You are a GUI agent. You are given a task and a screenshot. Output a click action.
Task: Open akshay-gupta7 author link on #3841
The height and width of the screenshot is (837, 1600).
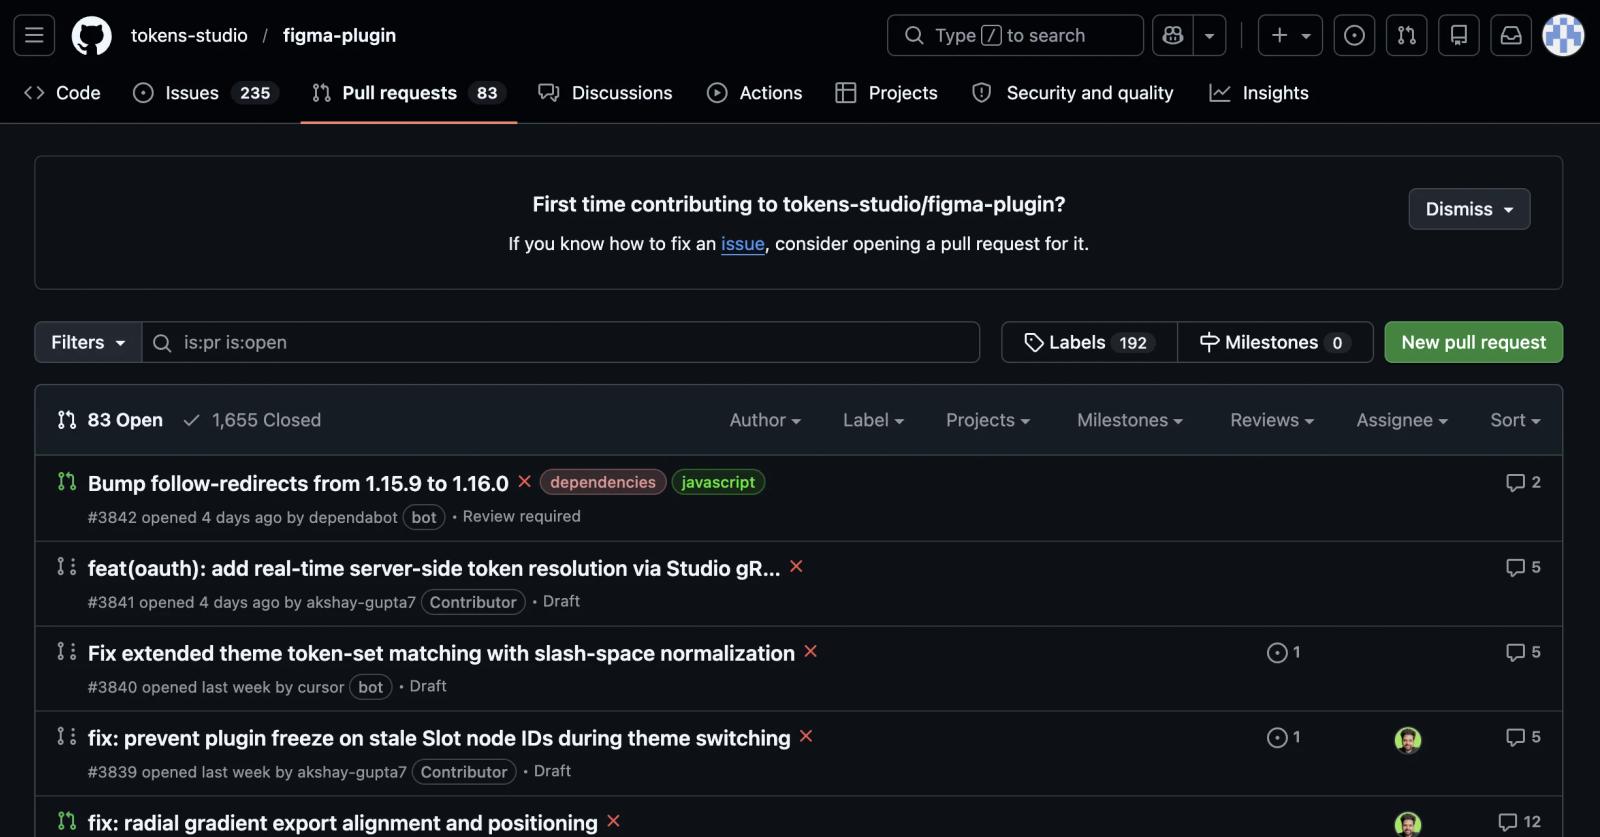point(361,602)
